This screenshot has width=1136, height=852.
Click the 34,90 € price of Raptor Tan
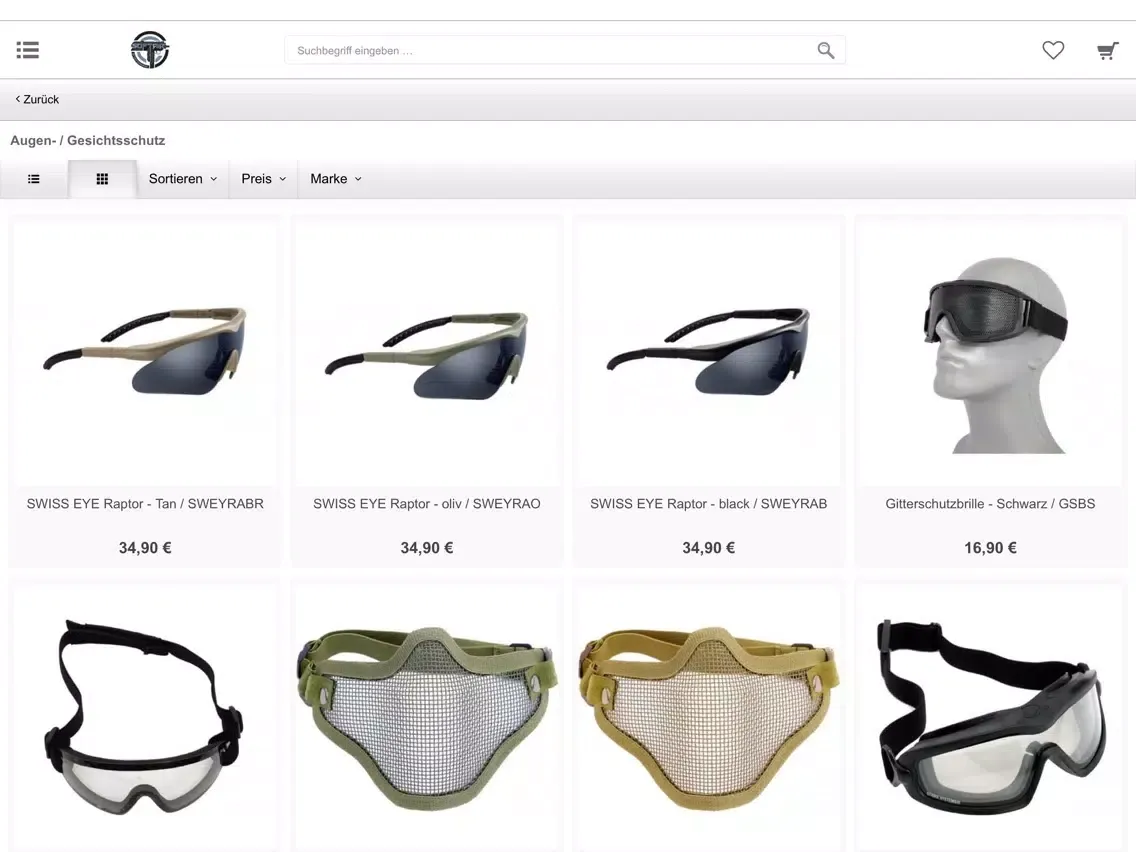click(145, 548)
